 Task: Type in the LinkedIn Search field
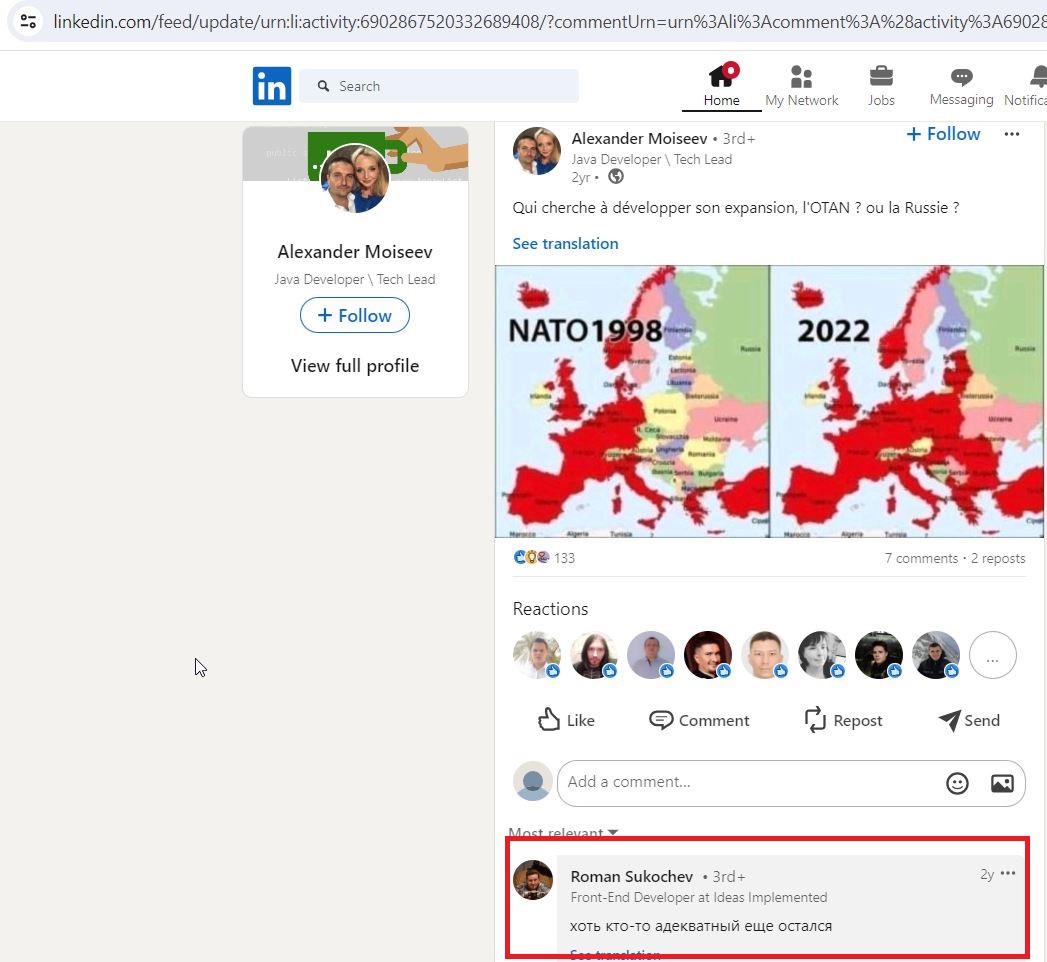click(x=439, y=86)
